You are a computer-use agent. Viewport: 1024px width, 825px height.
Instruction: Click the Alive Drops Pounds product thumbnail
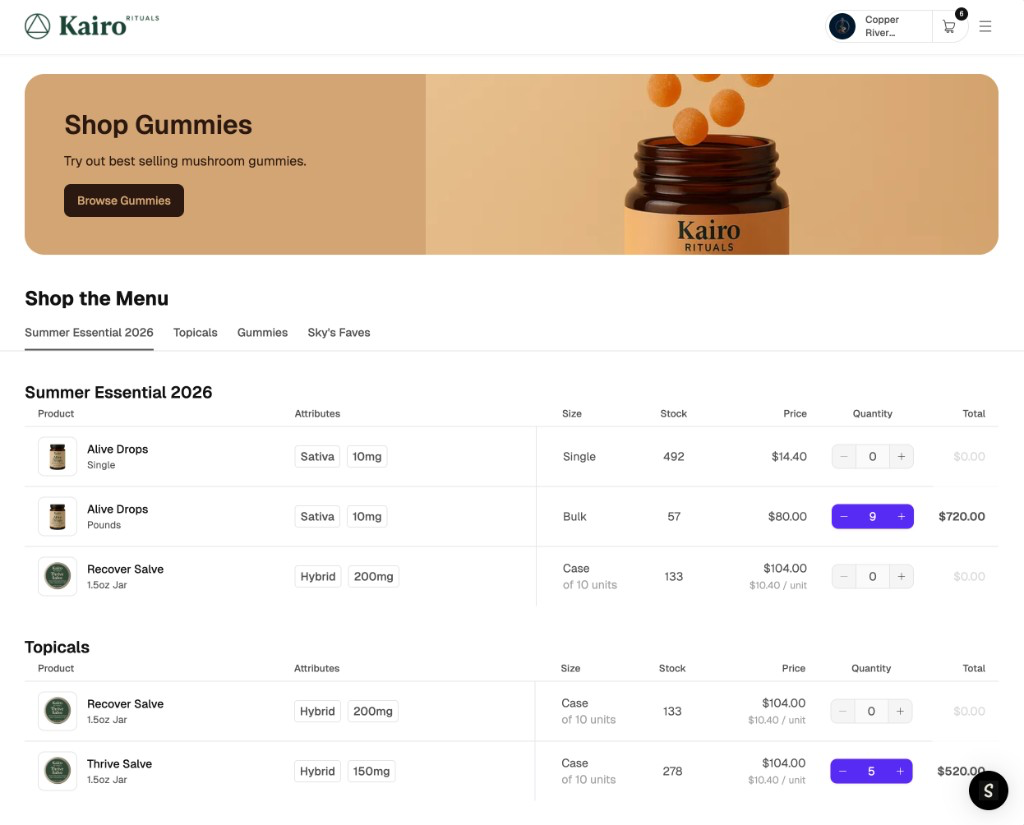(x=57, y=517)
